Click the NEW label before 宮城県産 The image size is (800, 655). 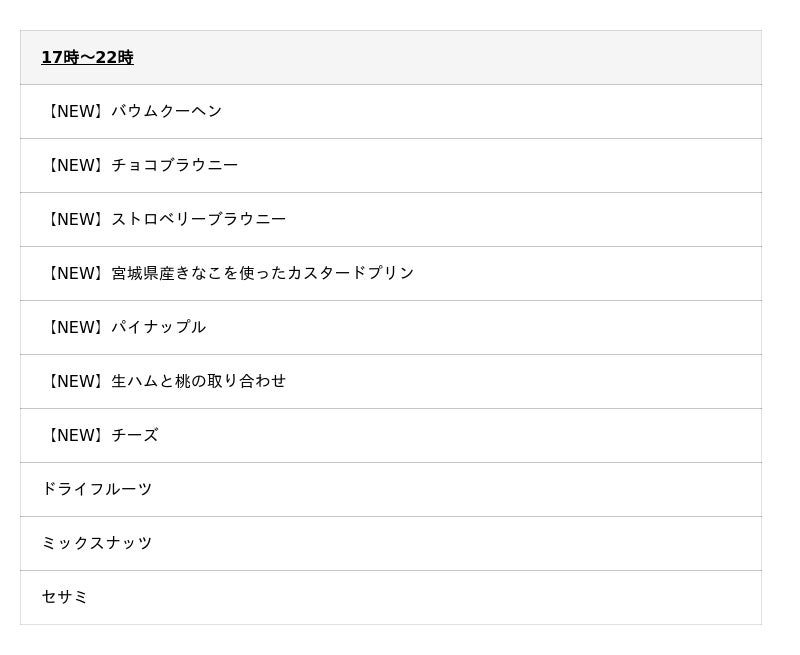tap(75, 273)
